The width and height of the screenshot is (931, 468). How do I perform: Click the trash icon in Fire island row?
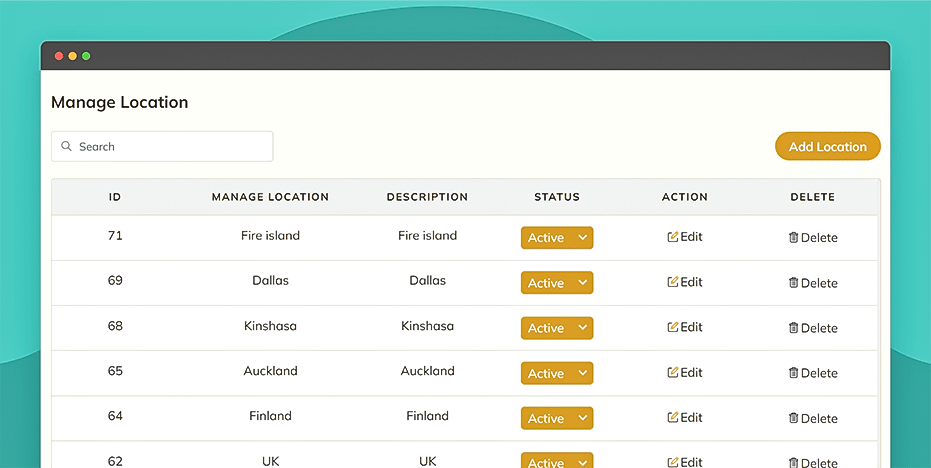(793, 238)
